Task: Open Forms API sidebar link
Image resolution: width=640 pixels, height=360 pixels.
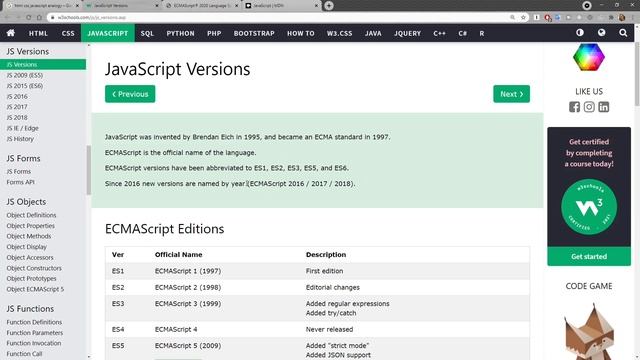Action: pyautogui.click(x=20, y=182)
